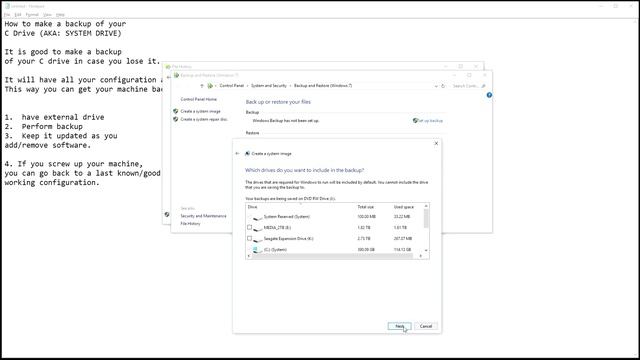The height and width of the screenshot is (360, 640).
Task: Open Notepad Edit menu
Action: coord(18,15)
